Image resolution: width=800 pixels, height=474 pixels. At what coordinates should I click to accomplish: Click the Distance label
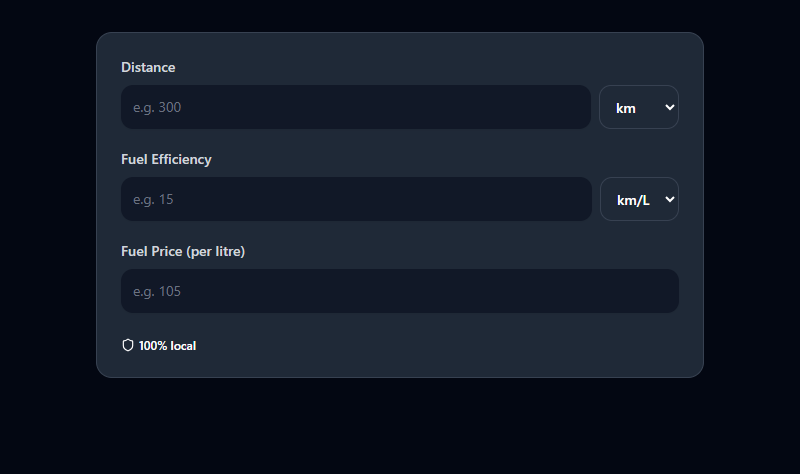point(148,67)
